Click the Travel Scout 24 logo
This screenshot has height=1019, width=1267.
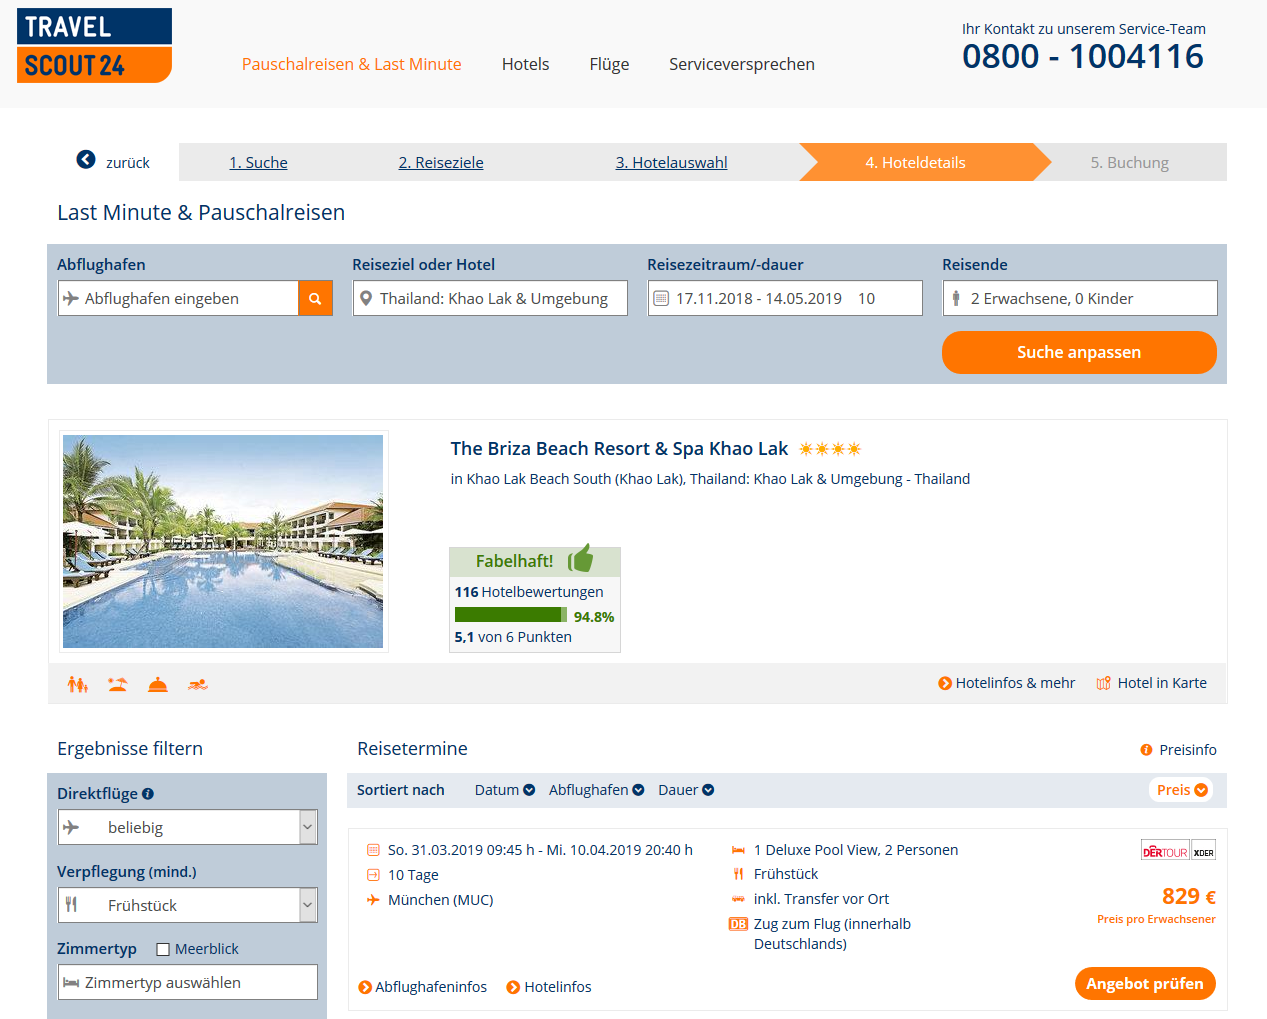click(x=94, y=45)
